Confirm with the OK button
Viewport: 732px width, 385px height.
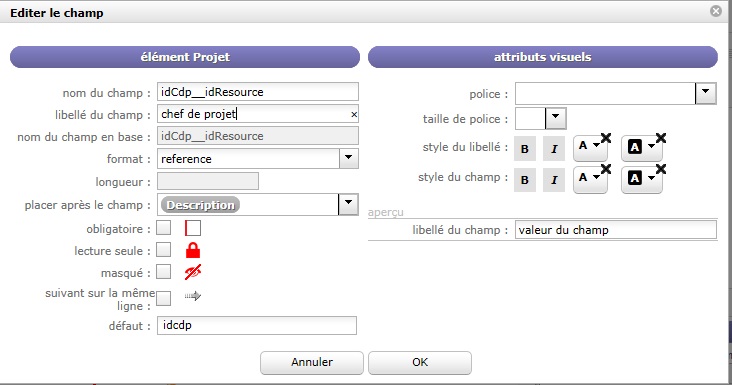pos(420,363)
